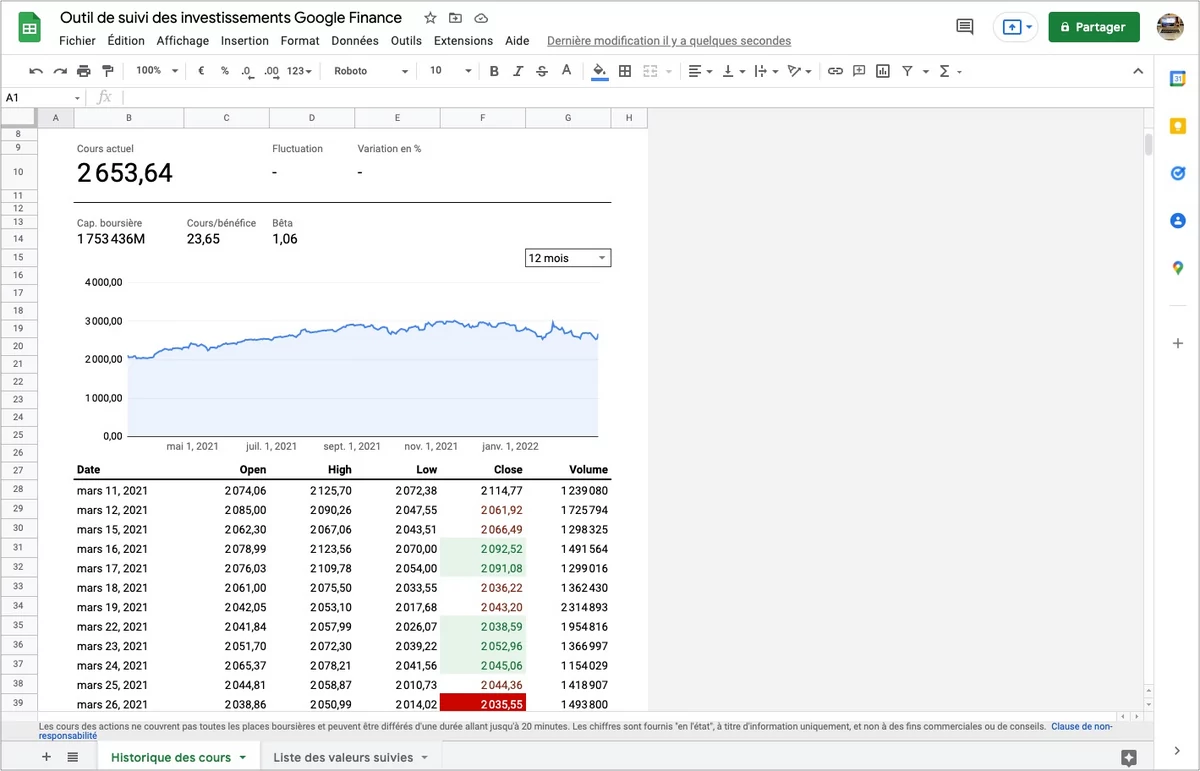Open the Fichier menu
This screenshot has height=771, width=1200.
(77, 41)
